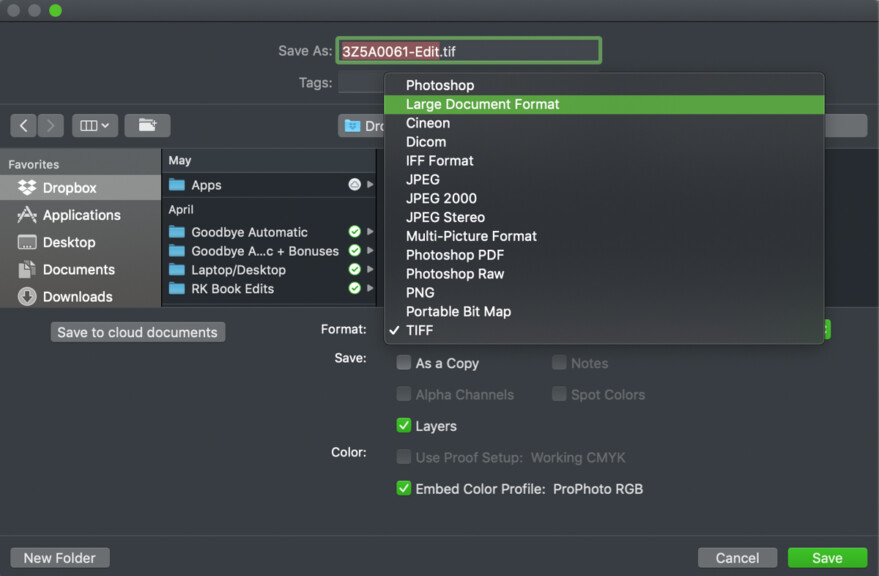Click the back navigation arrow
Image resolution: width=879 pixels, height=576 pixels.
[x=23, y=125]
